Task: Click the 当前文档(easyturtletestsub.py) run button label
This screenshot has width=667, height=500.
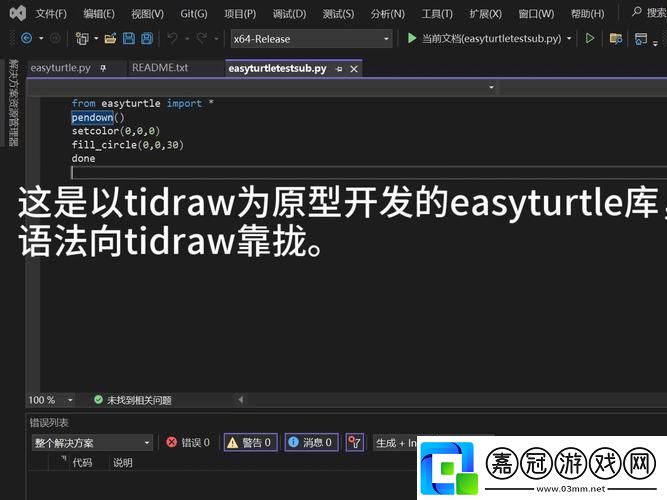Action: (491, 39)
